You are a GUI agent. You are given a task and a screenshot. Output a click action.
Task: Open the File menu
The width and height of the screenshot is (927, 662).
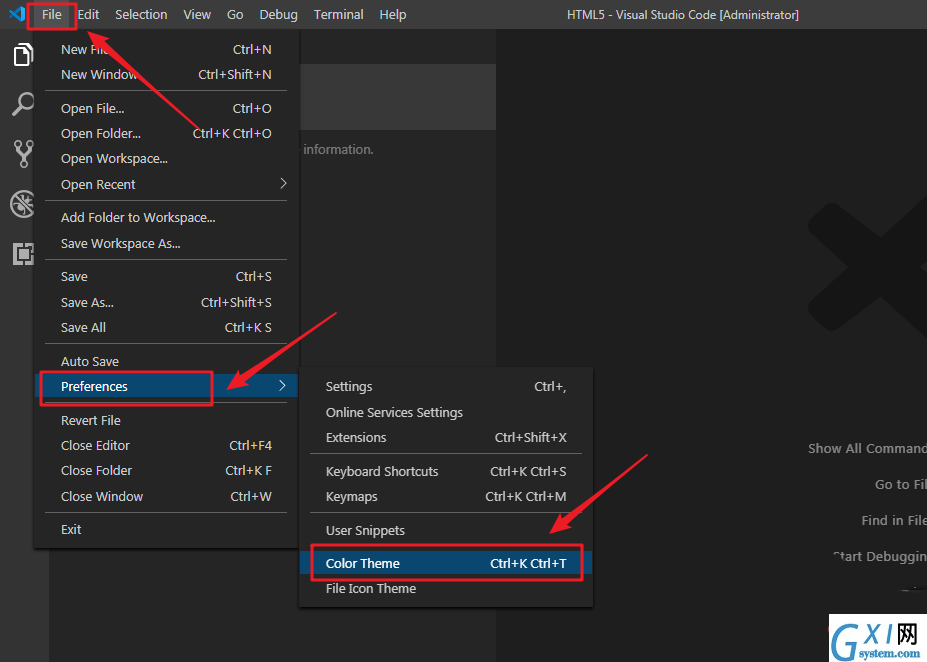pyautogui.click(x=51, y=15)
